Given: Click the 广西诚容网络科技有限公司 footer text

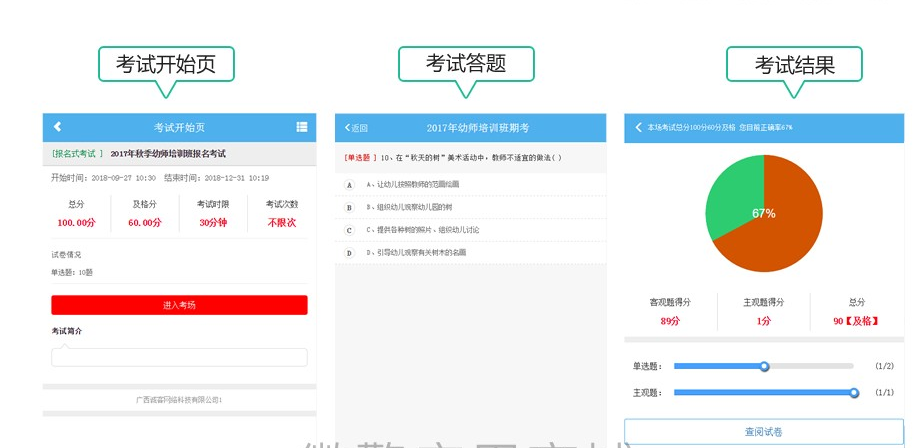Looking at the screenshot, I should coord(179,399).
